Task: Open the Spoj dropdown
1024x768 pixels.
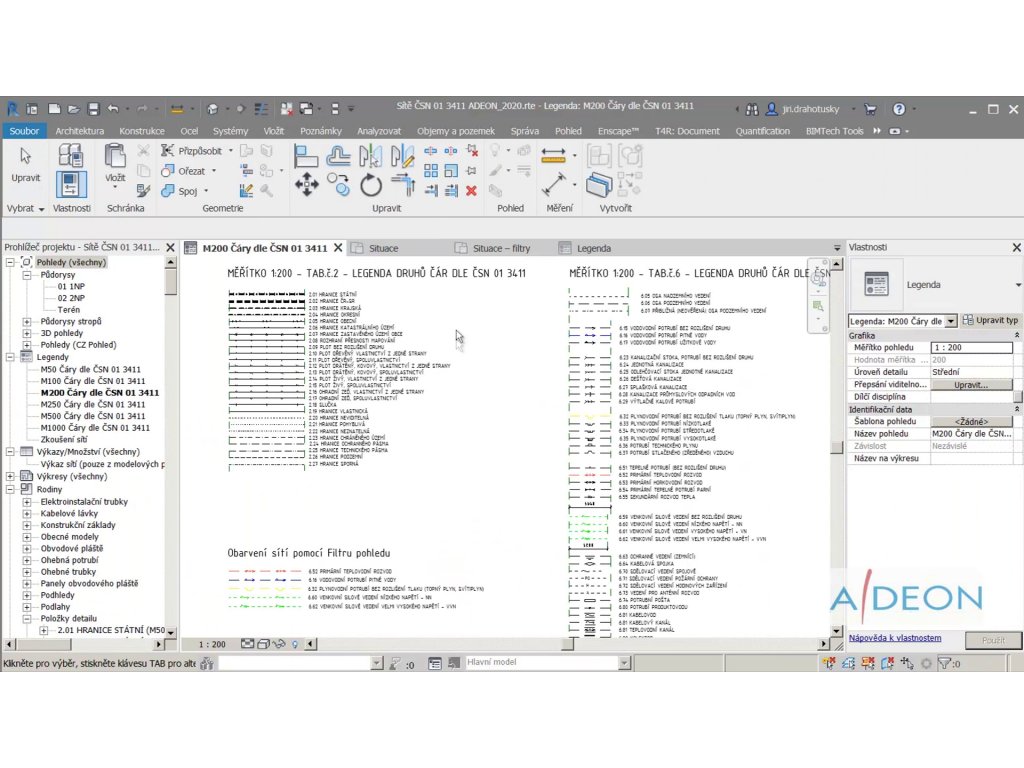Action: [x=206, y=191]
